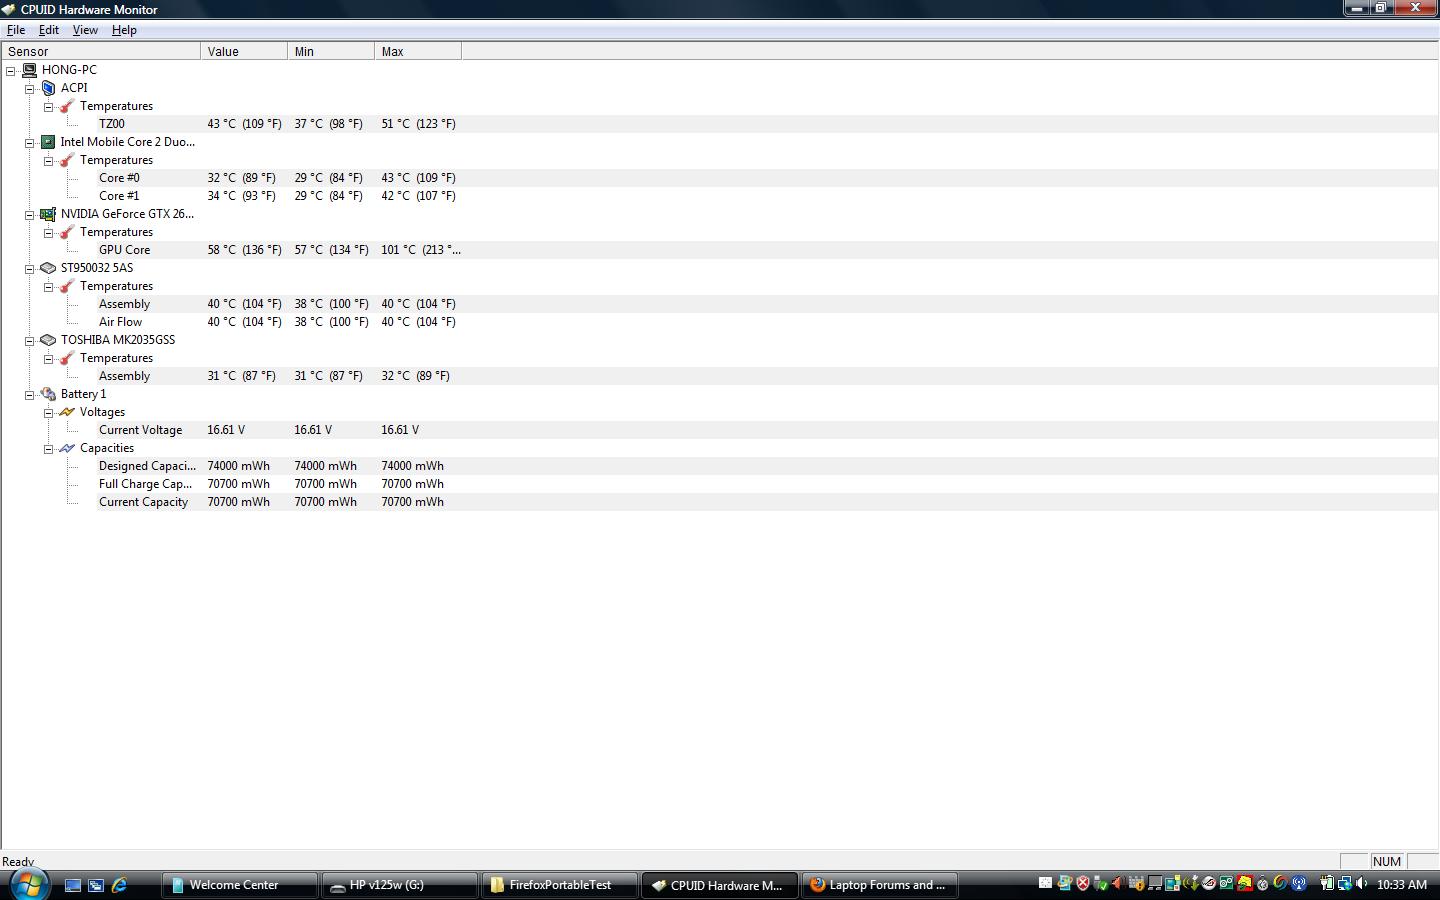Click the Sensor column header

101,51
